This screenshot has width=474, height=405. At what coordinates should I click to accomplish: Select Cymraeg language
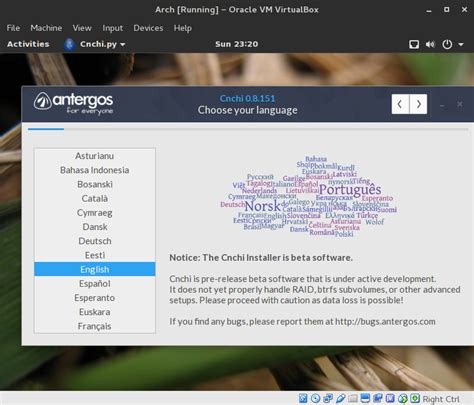(x=95, y=213)
